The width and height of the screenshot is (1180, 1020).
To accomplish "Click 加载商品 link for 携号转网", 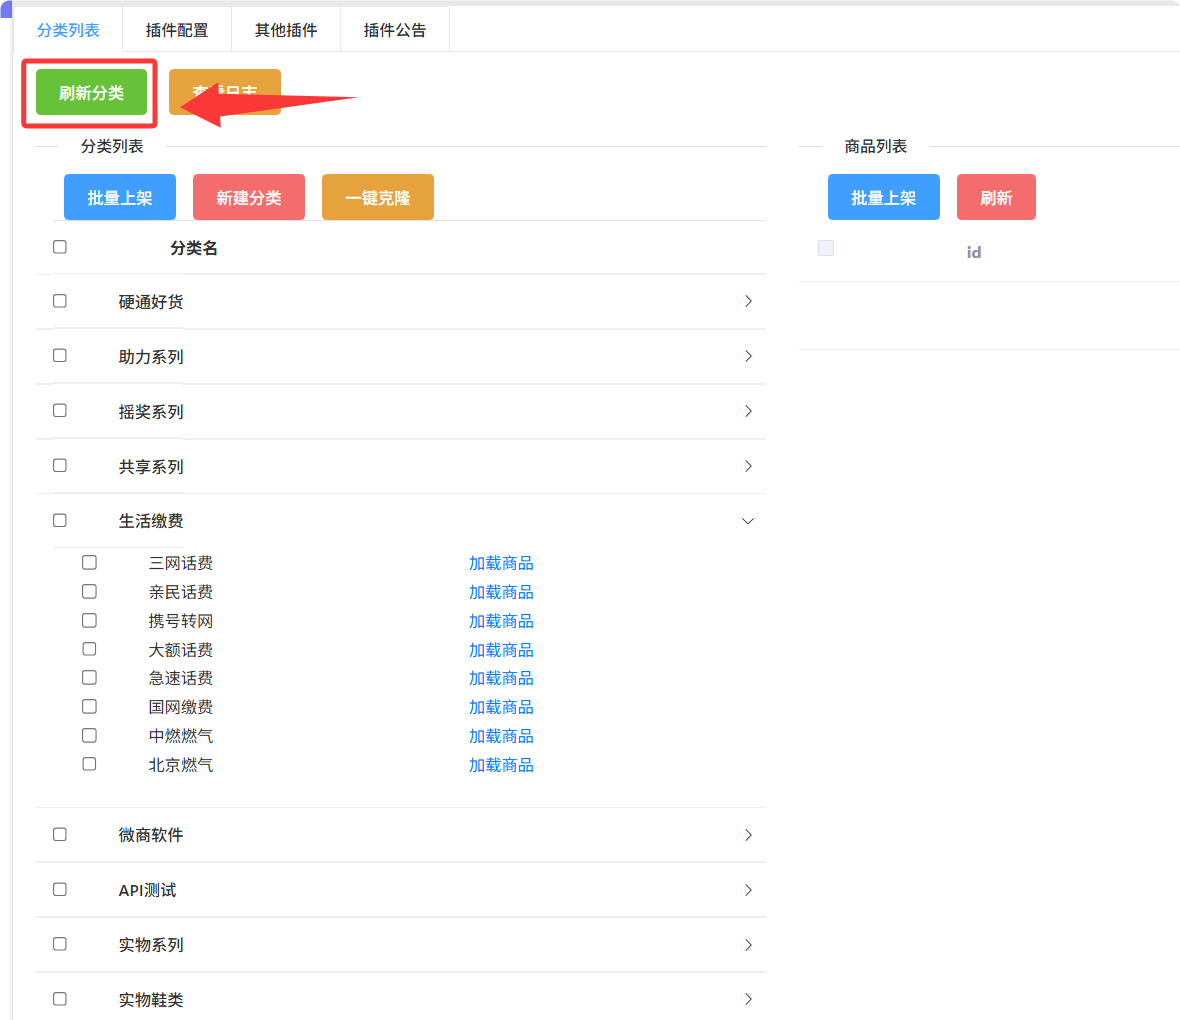I will tap(501, 621).
